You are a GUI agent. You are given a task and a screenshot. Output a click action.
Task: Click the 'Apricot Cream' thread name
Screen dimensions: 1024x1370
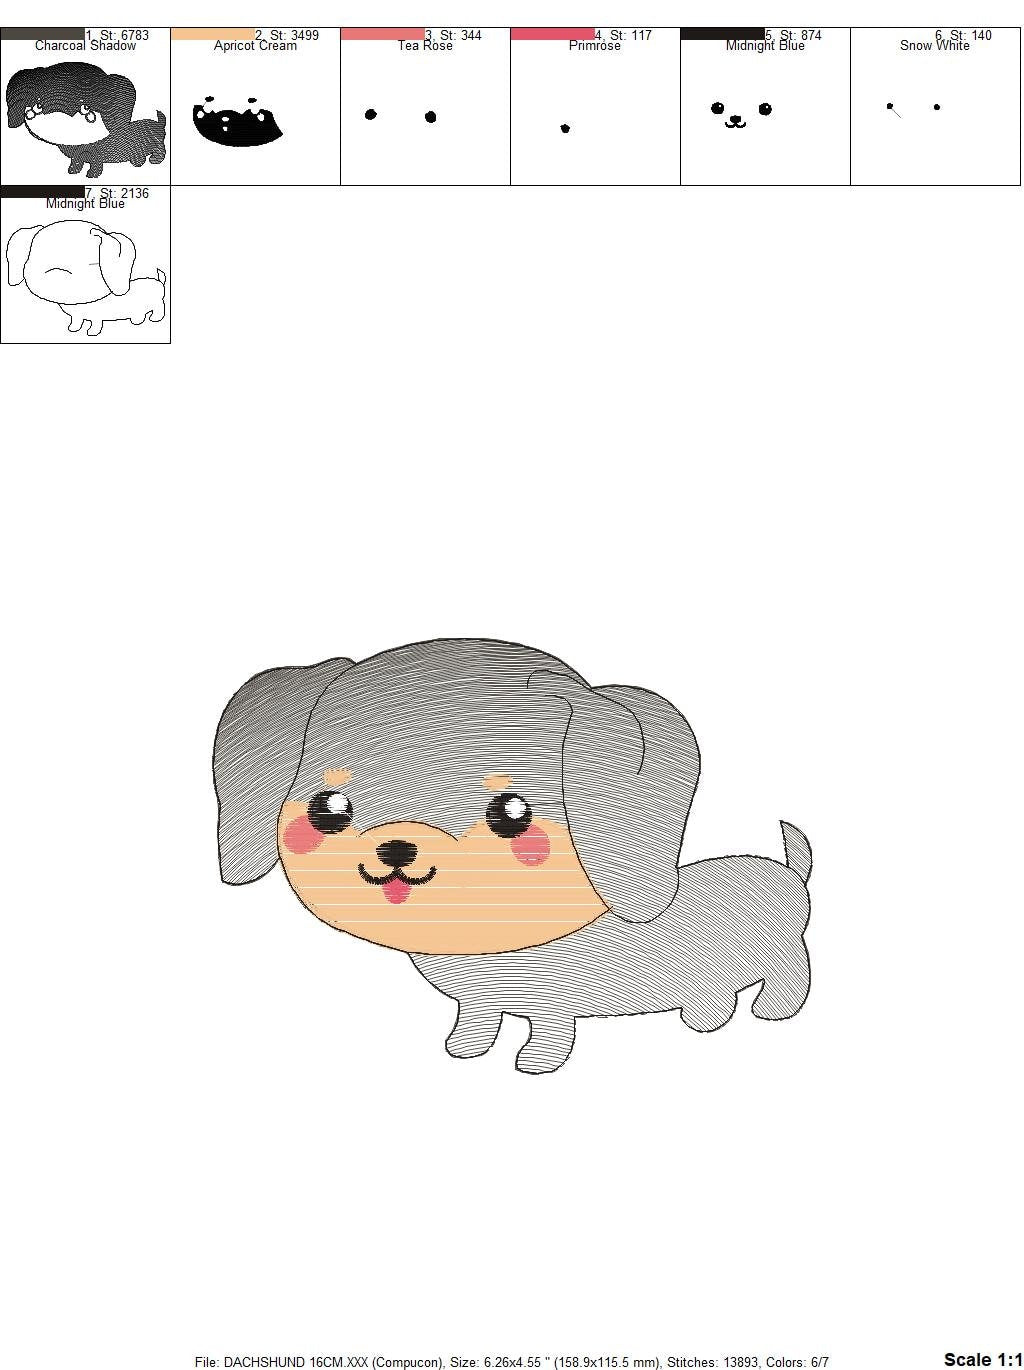coord(255,46)
